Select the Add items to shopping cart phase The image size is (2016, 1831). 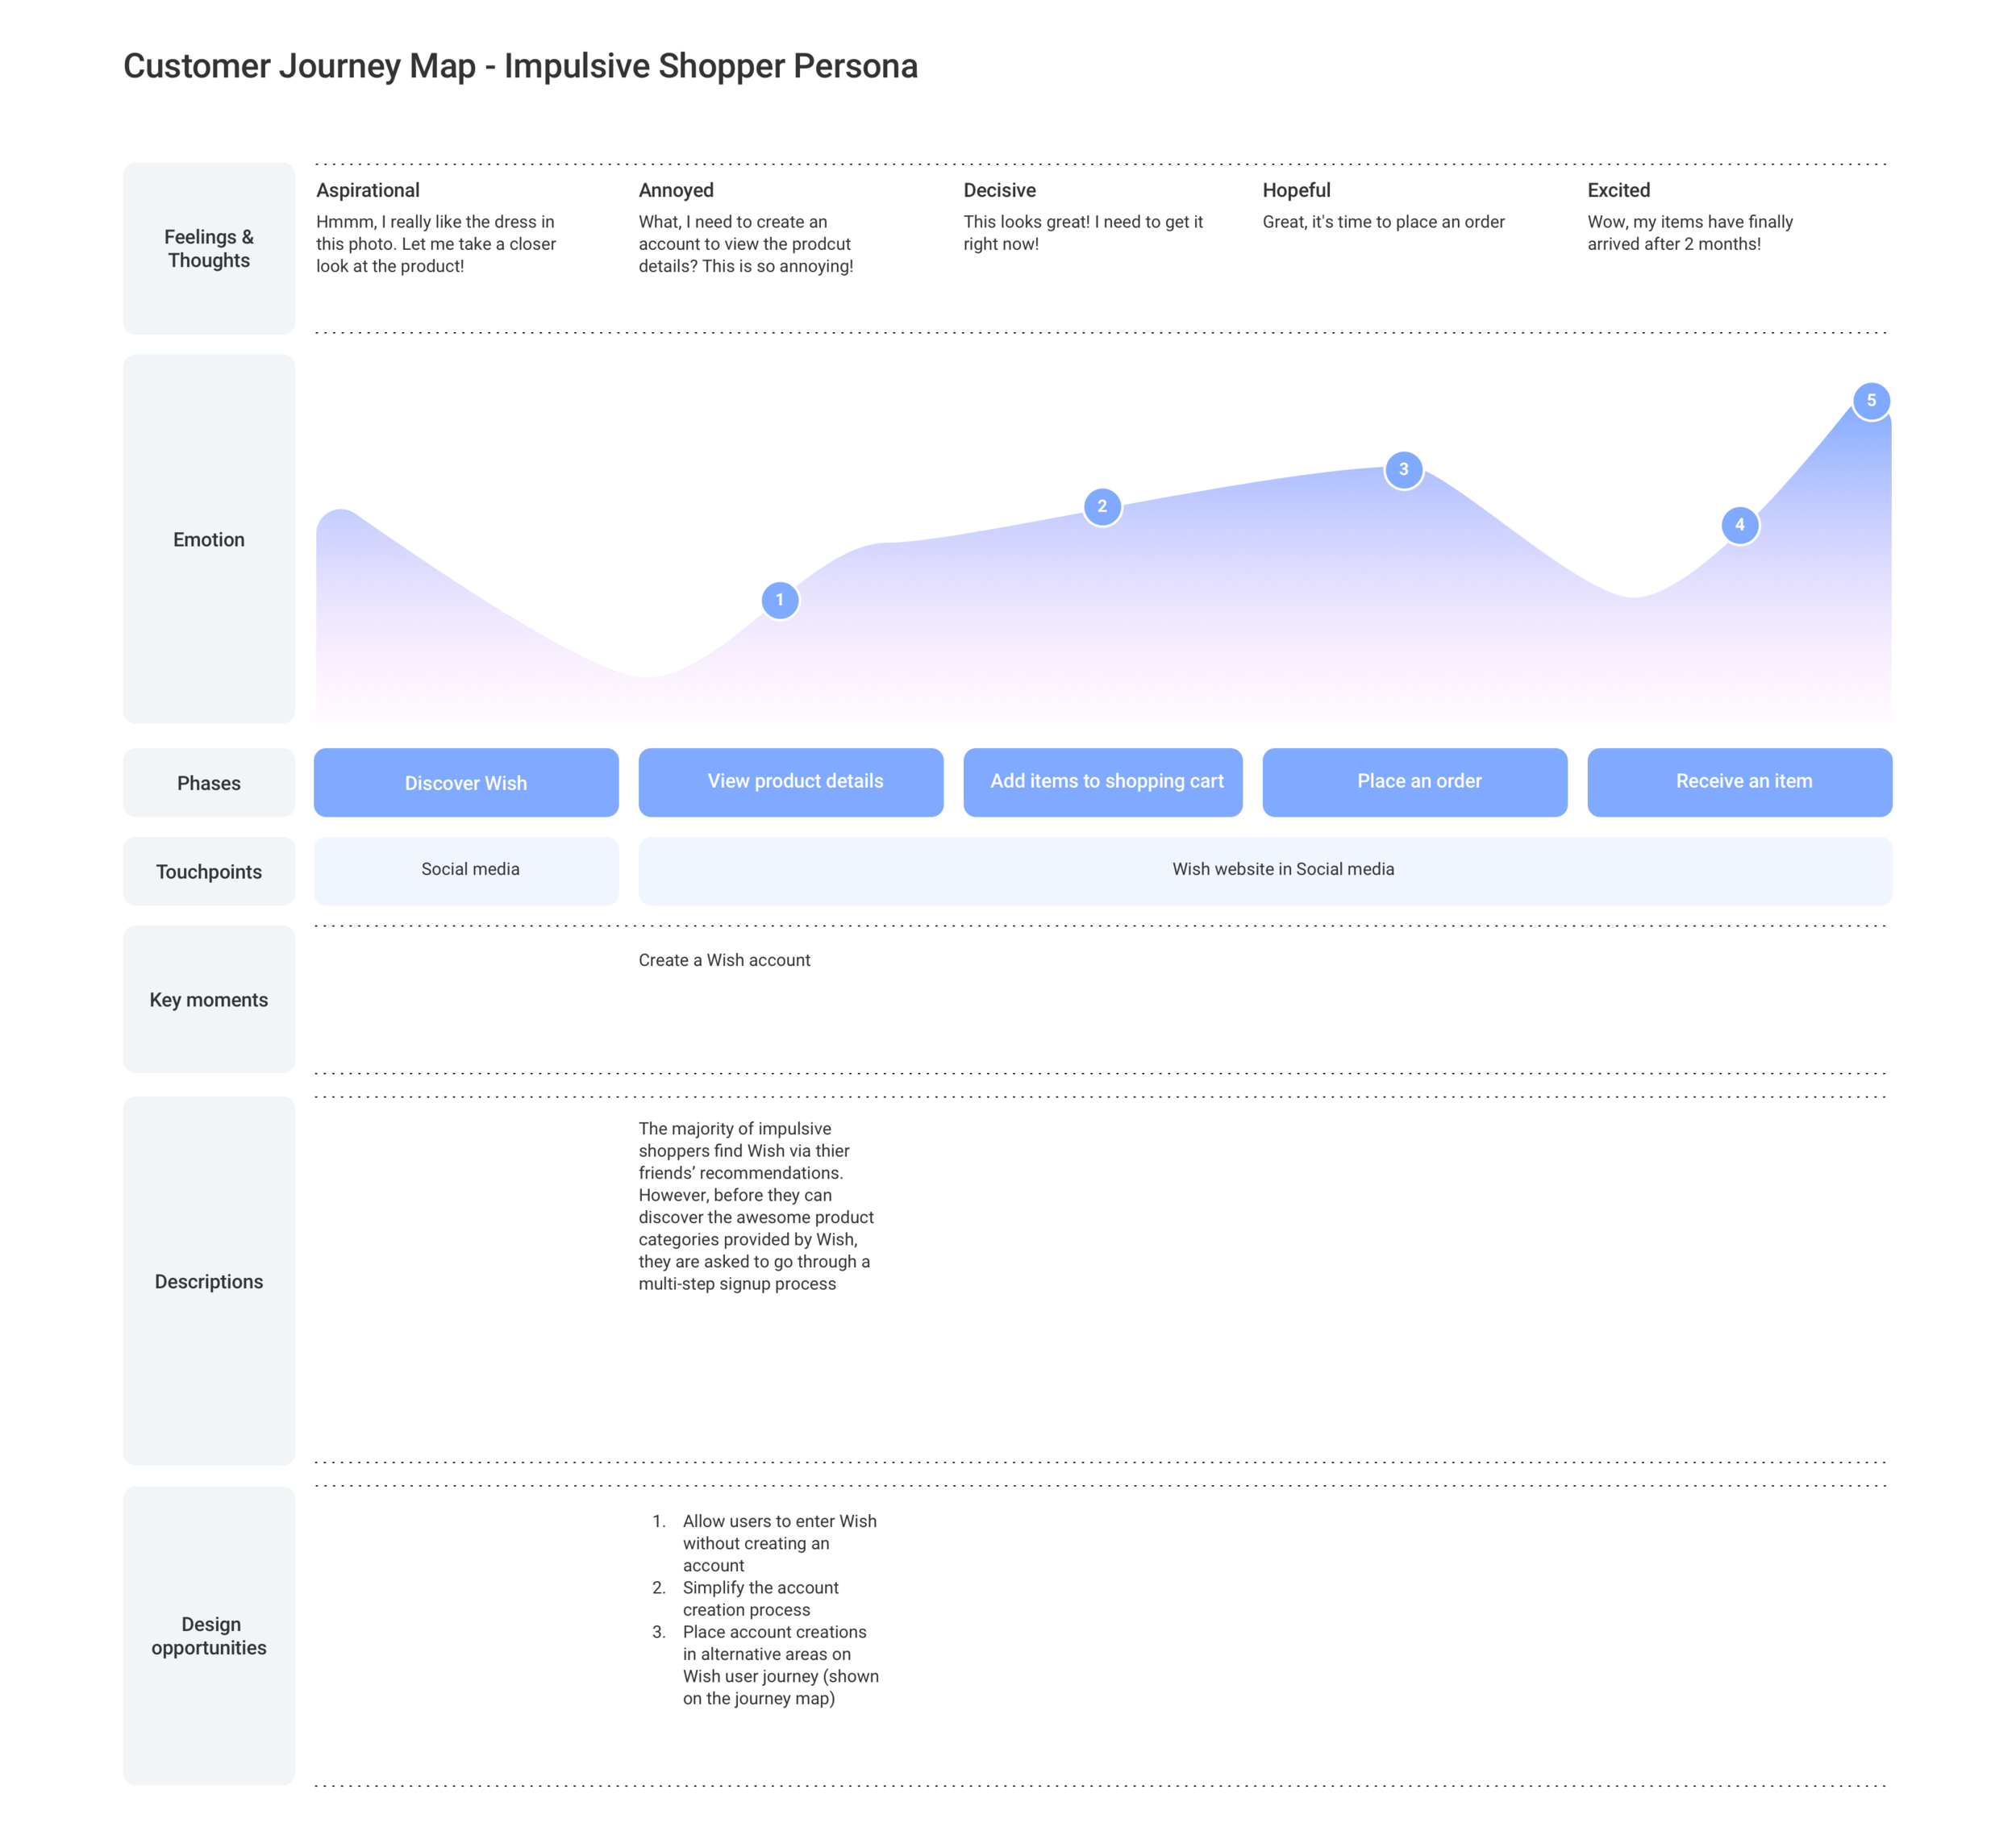[x=1103, y=782]
